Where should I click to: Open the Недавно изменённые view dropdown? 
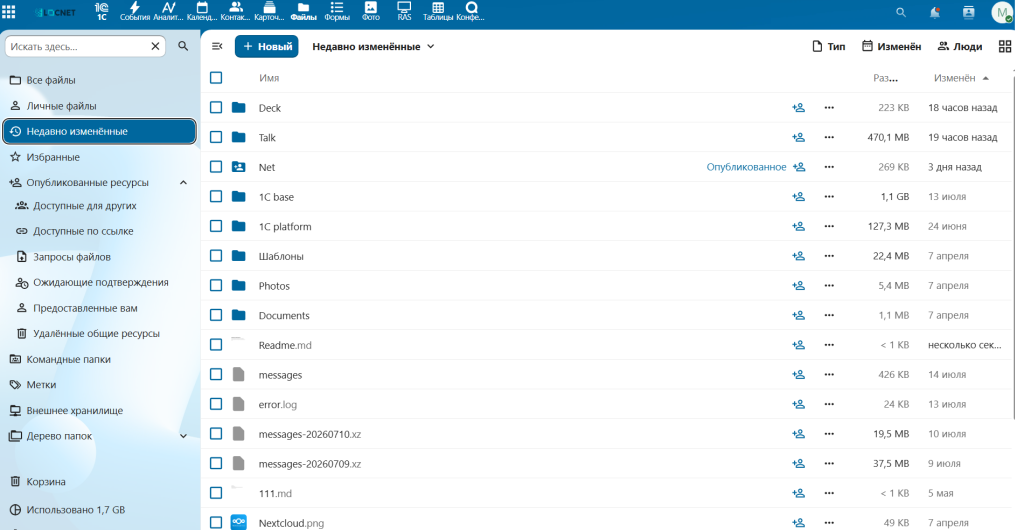[373, 46]
